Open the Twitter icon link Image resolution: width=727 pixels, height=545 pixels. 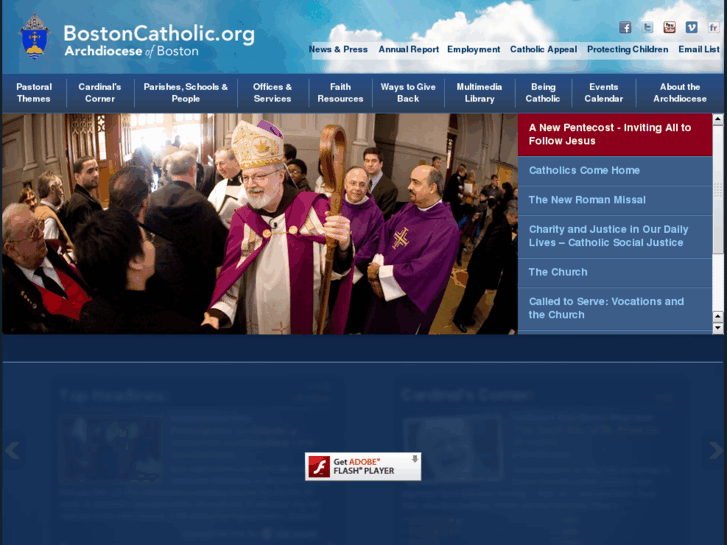647,28
